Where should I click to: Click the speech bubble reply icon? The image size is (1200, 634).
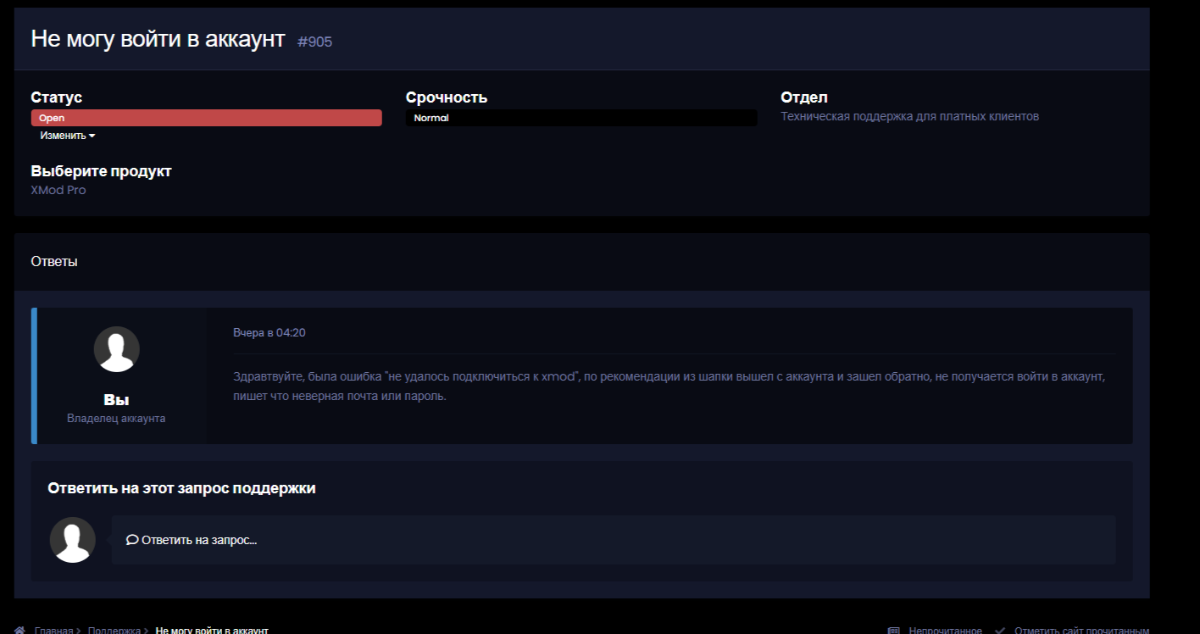pos(132,540)
